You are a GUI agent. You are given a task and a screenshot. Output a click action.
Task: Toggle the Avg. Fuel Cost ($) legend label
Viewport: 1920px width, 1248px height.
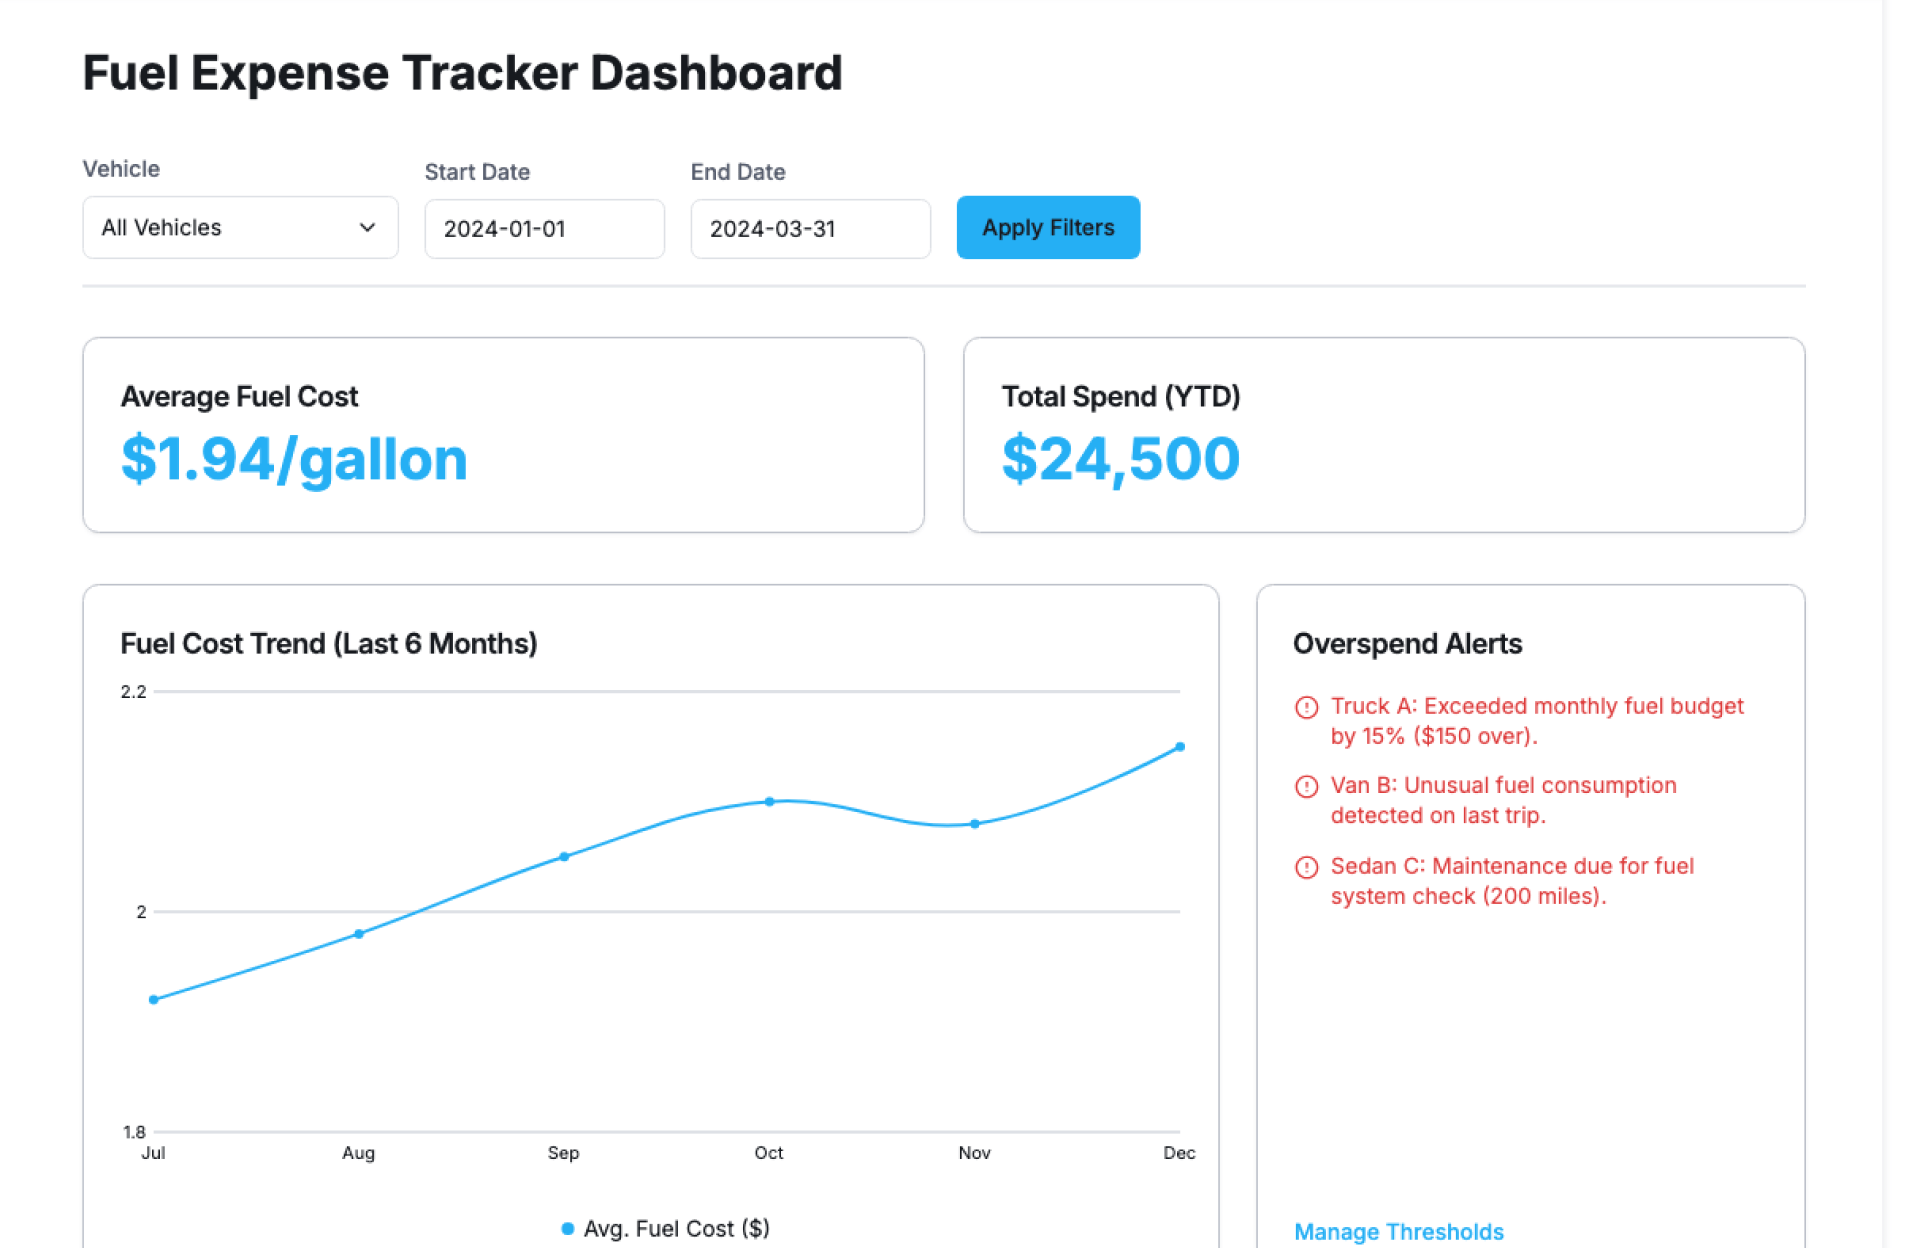coord(676,1228)
